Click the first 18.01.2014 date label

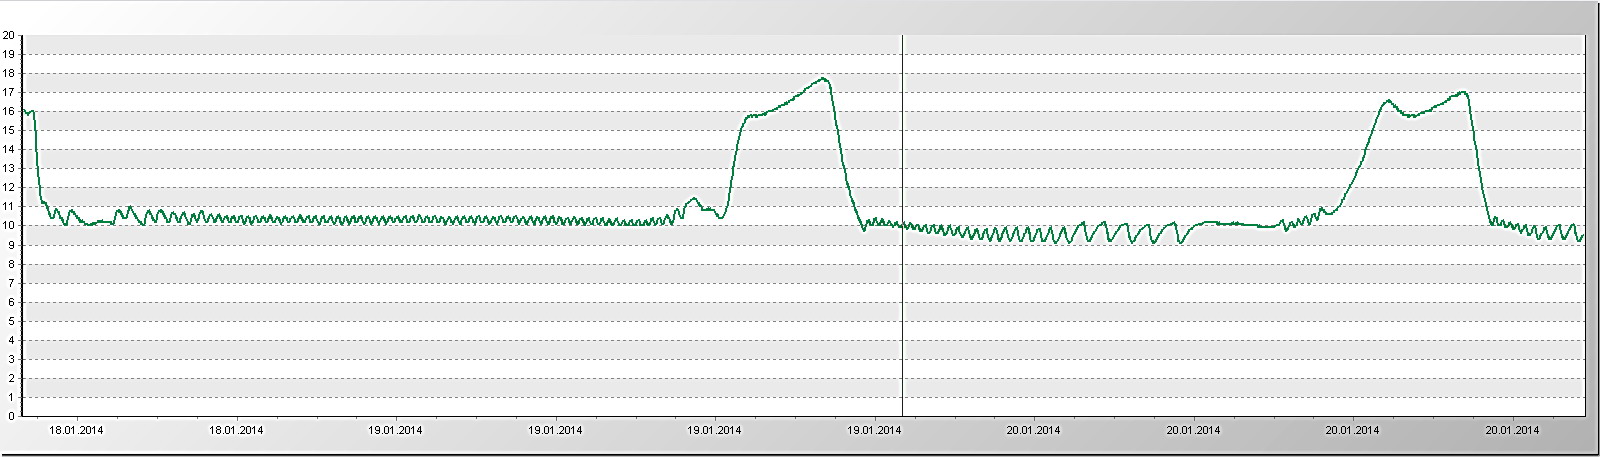click(76, 431)
